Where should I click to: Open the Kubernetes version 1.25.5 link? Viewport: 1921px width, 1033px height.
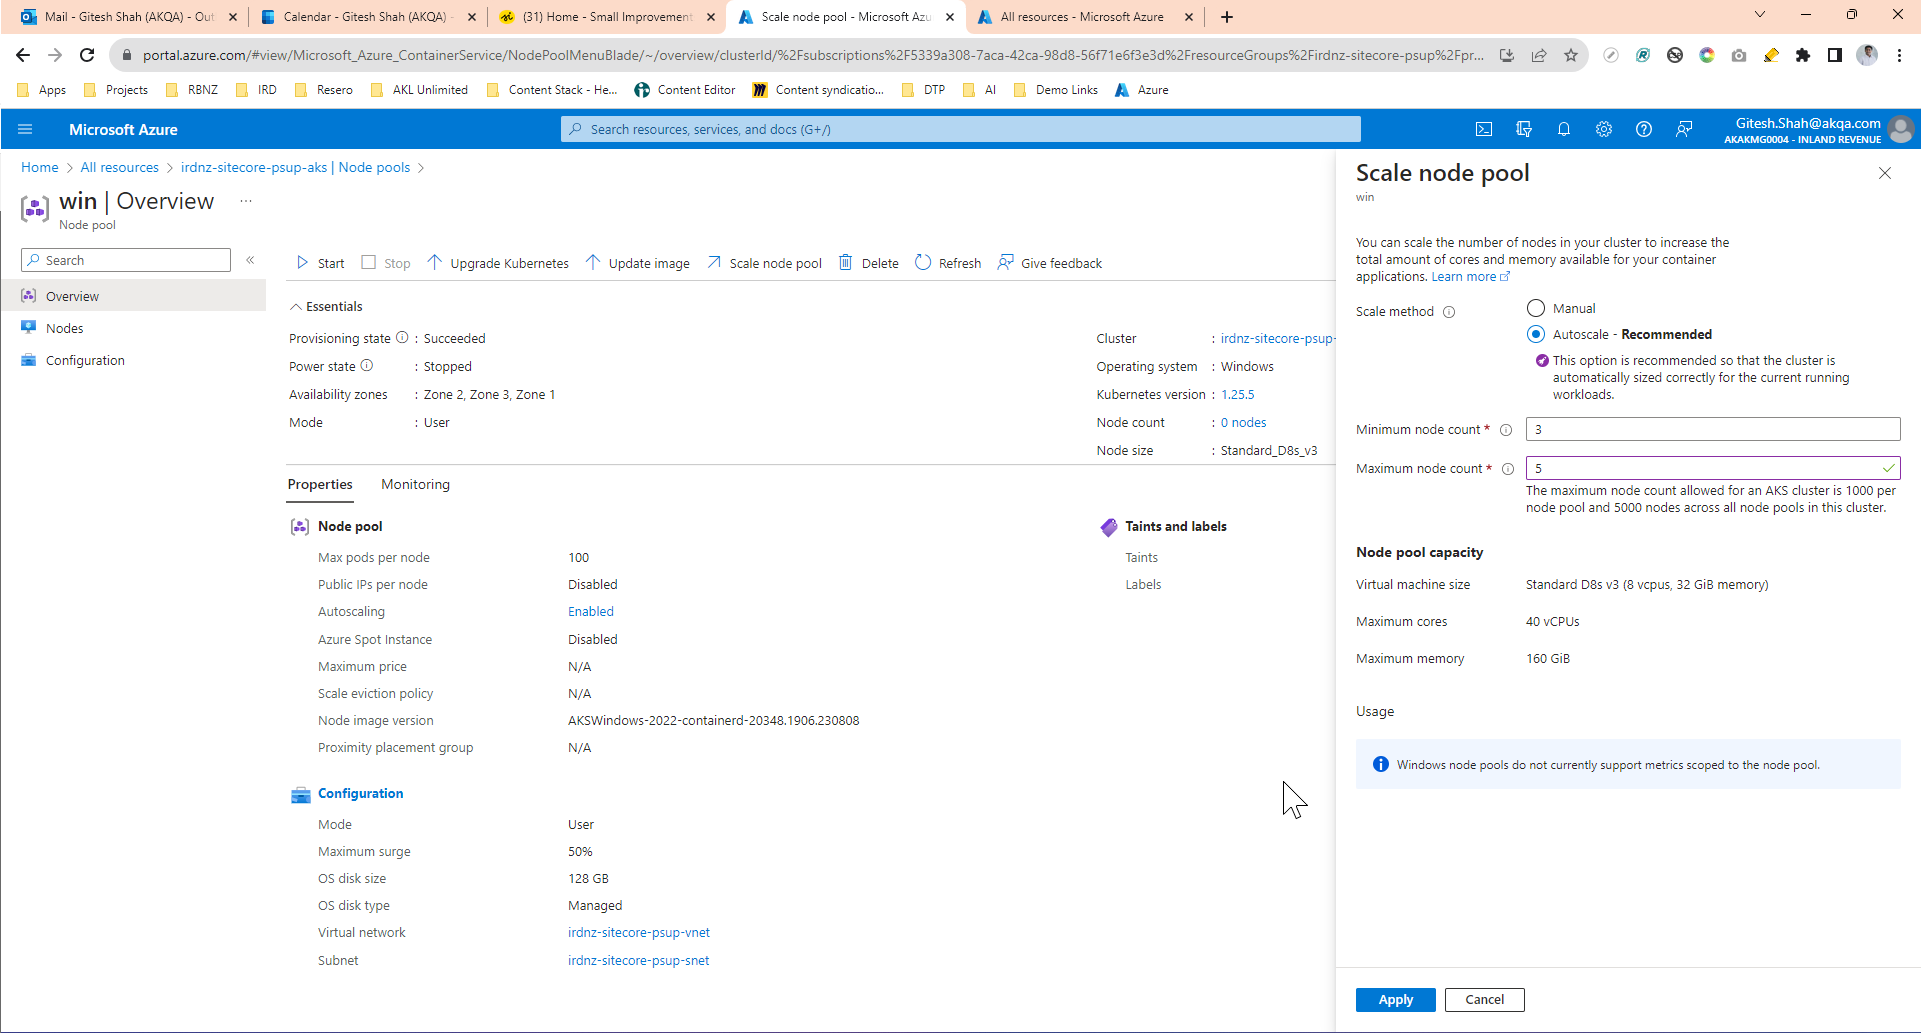[1237, 395]
